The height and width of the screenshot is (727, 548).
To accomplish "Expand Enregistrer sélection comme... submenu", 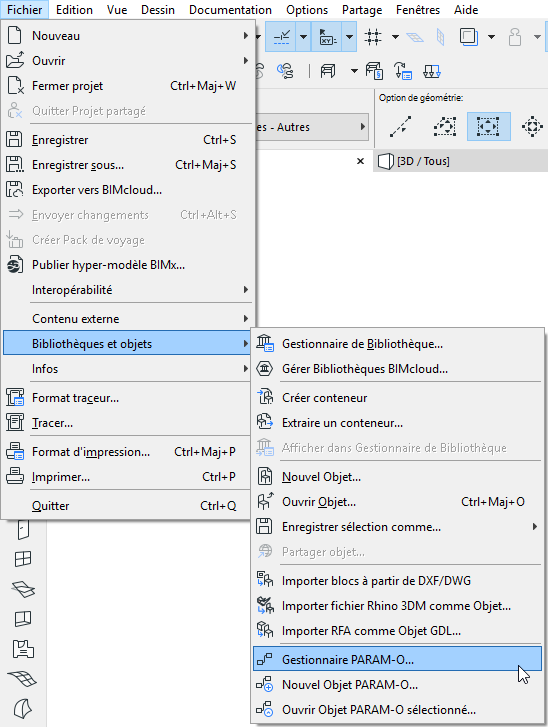I will coord(397,527).
